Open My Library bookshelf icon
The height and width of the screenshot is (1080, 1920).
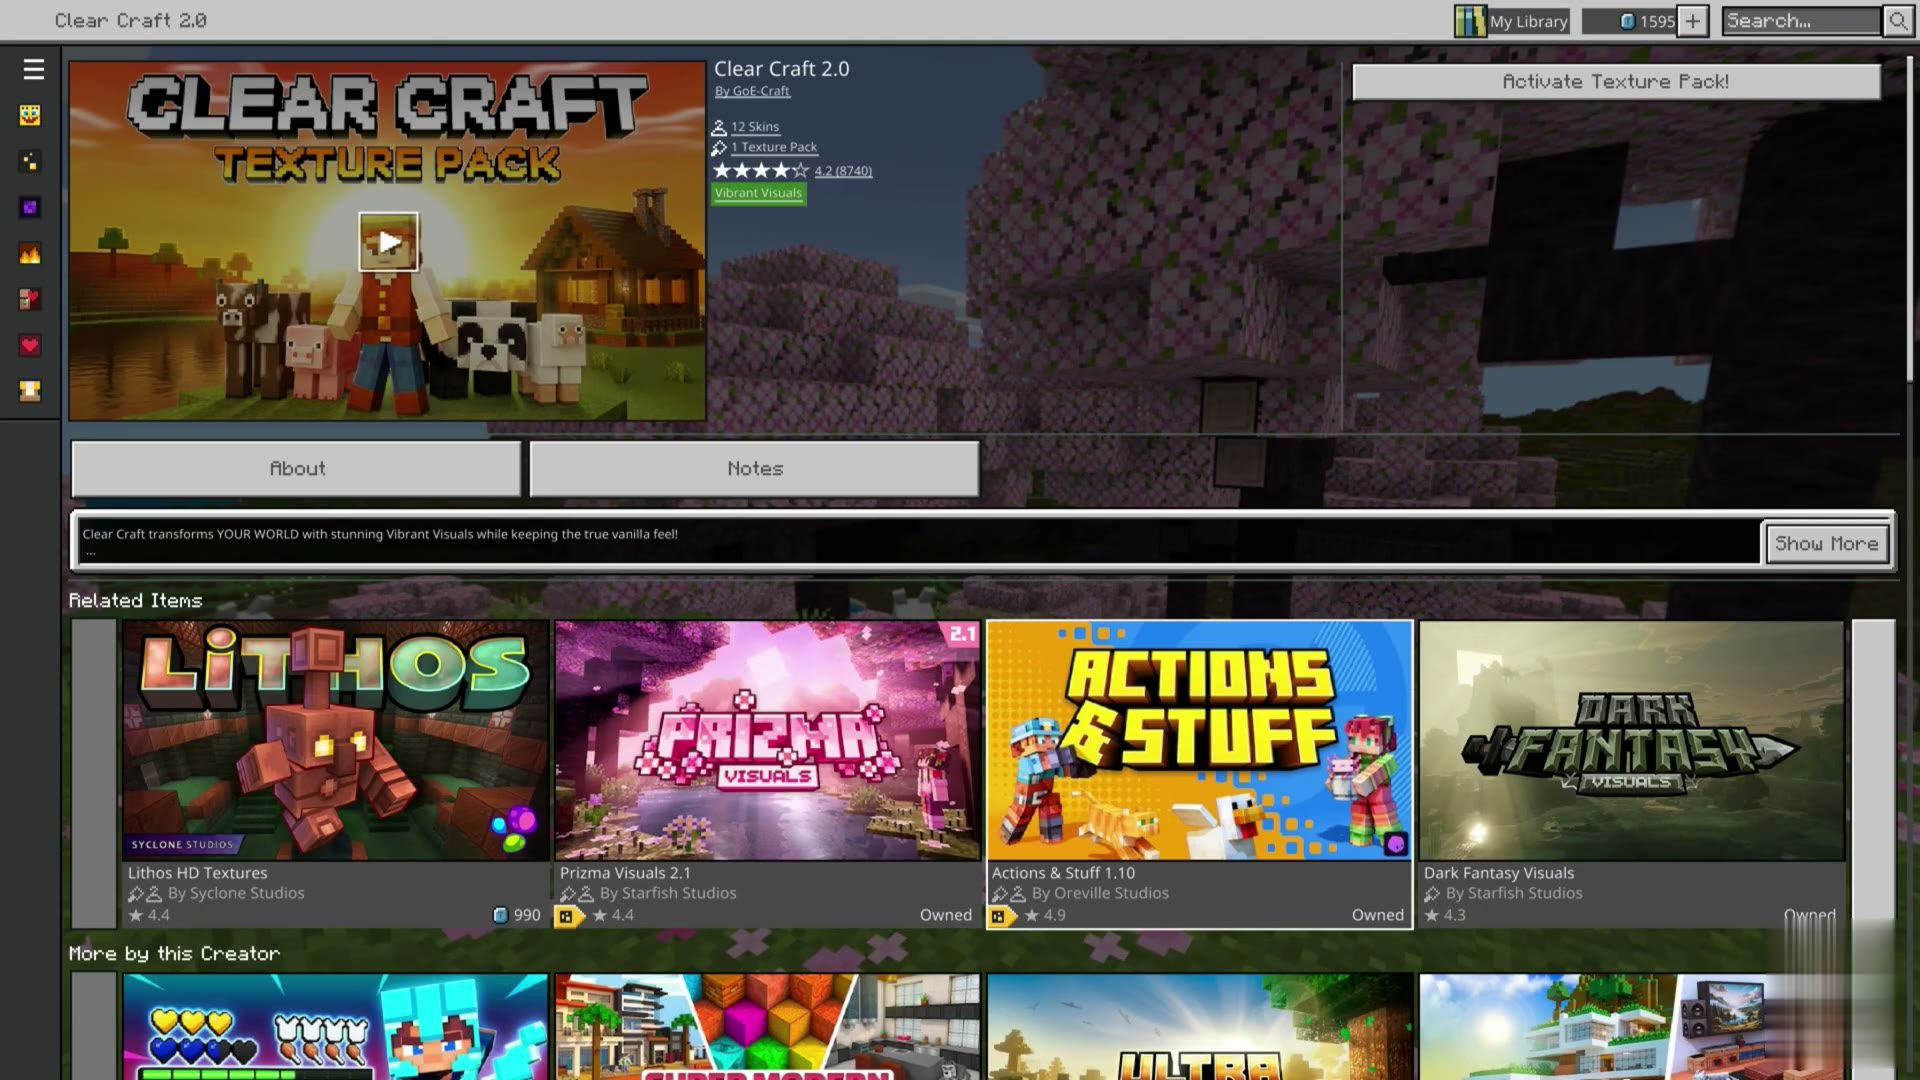(x=1470, y=21)
